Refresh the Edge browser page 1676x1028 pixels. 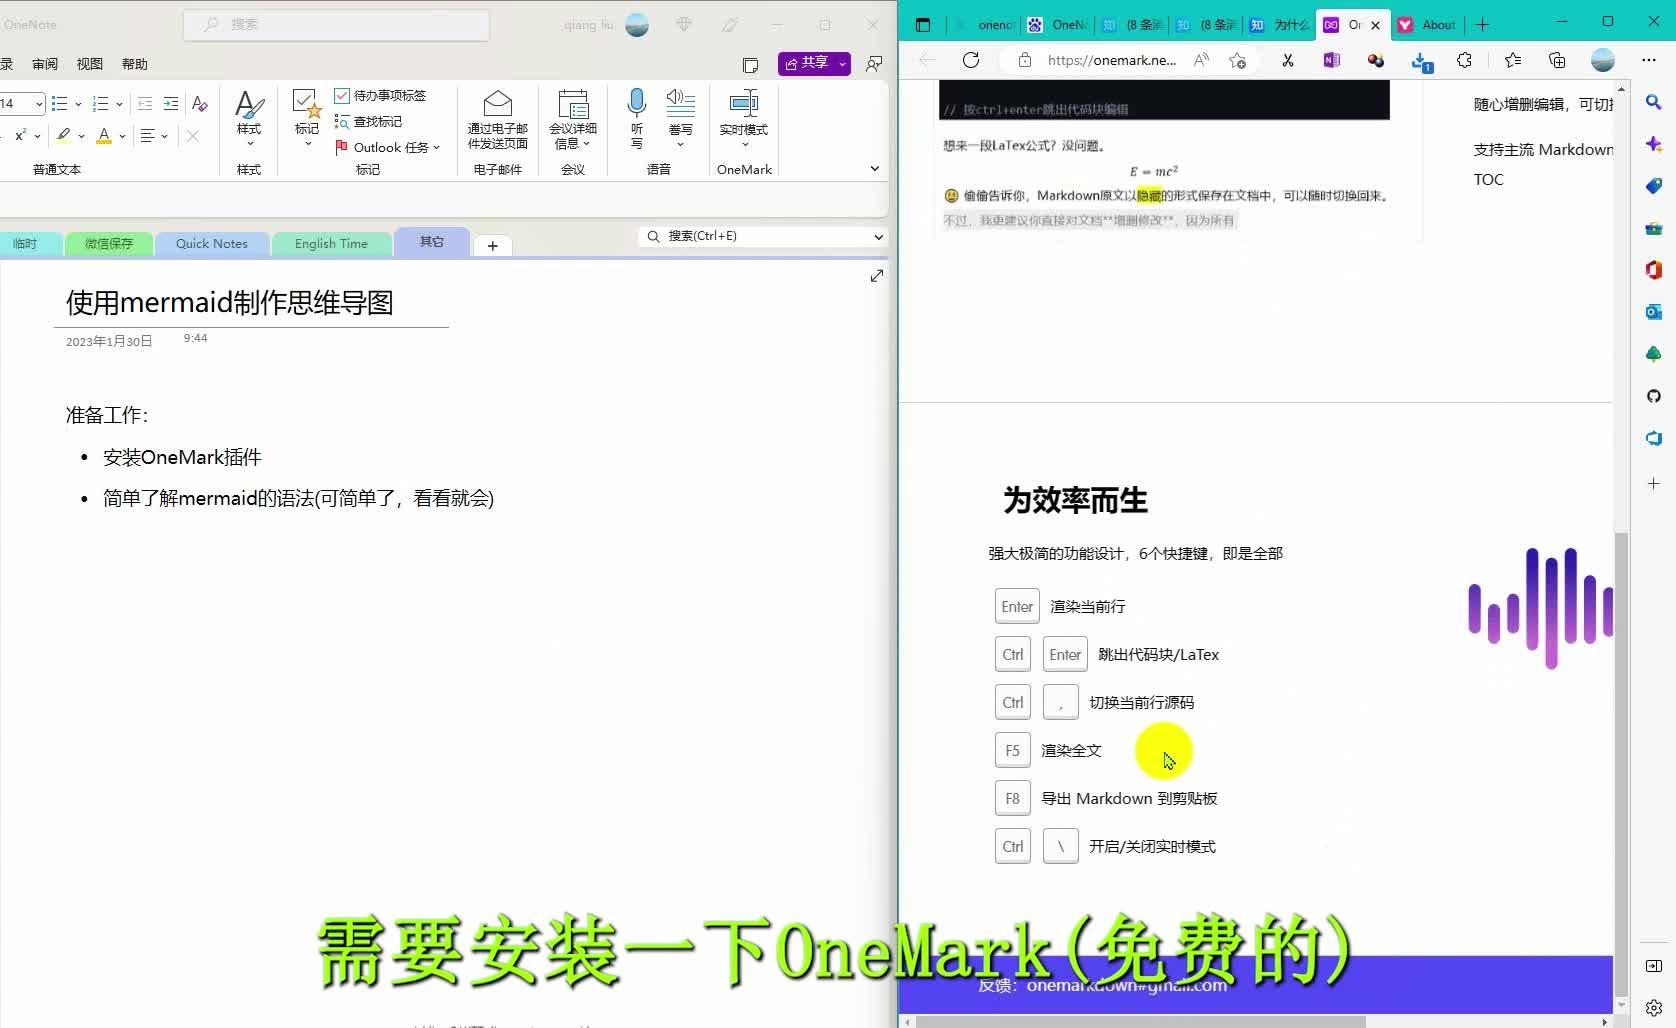pyautogui.click(x=971, y=60)
